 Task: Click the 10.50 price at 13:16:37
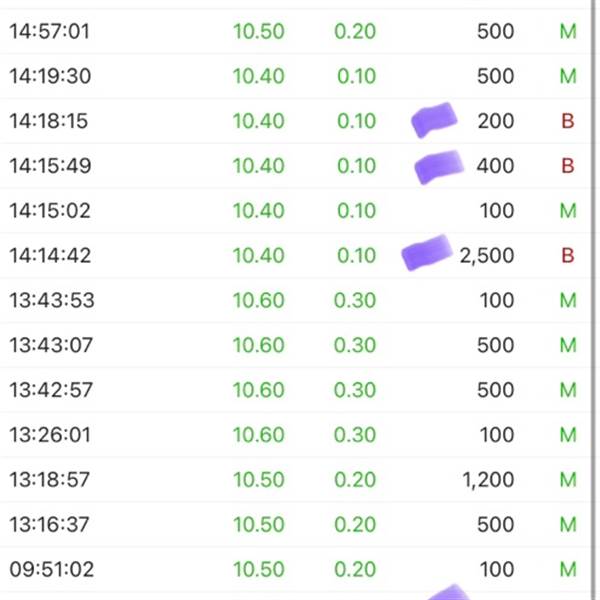pos(258,525)
